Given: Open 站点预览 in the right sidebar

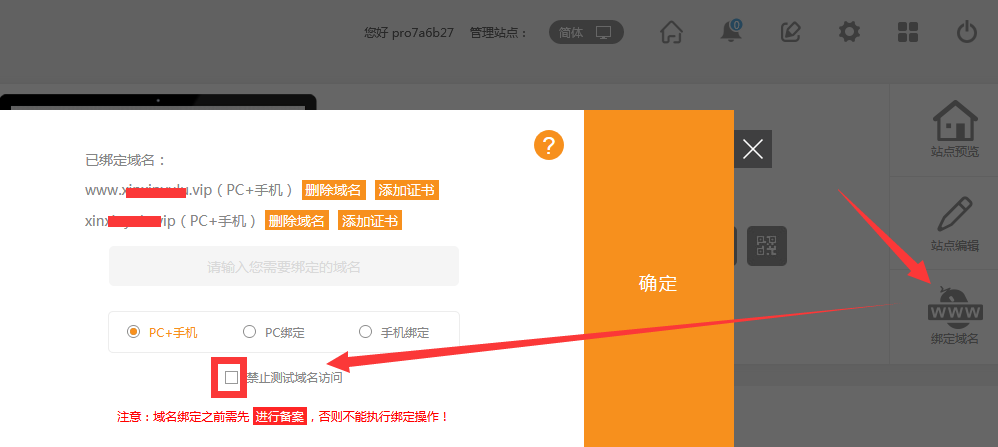Looking at the screenshot, I should click(x=954, y=129).
